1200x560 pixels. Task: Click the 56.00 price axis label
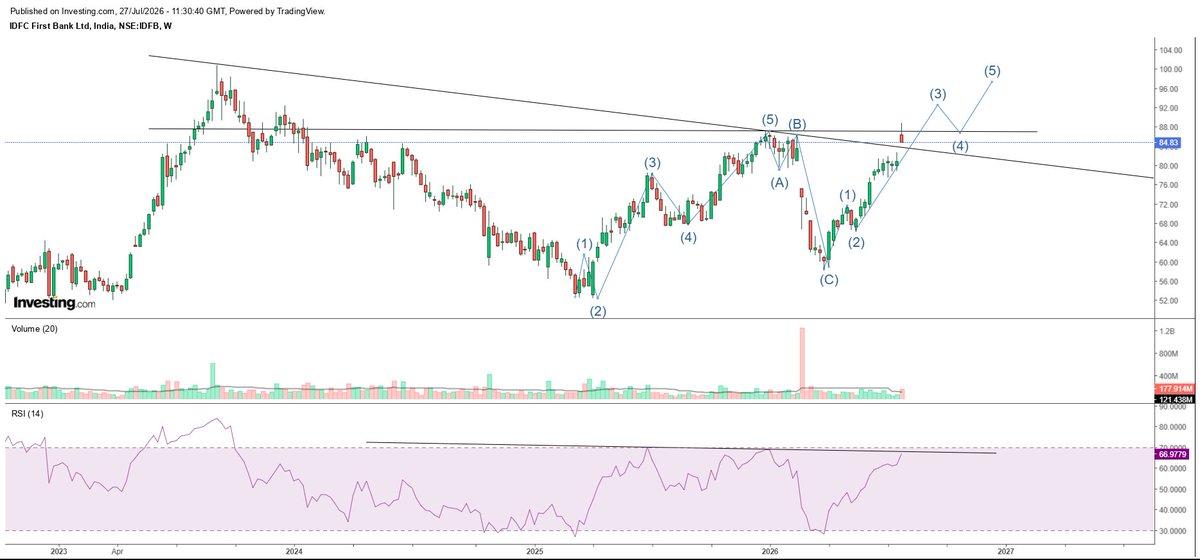click(x=1168, y=281)
